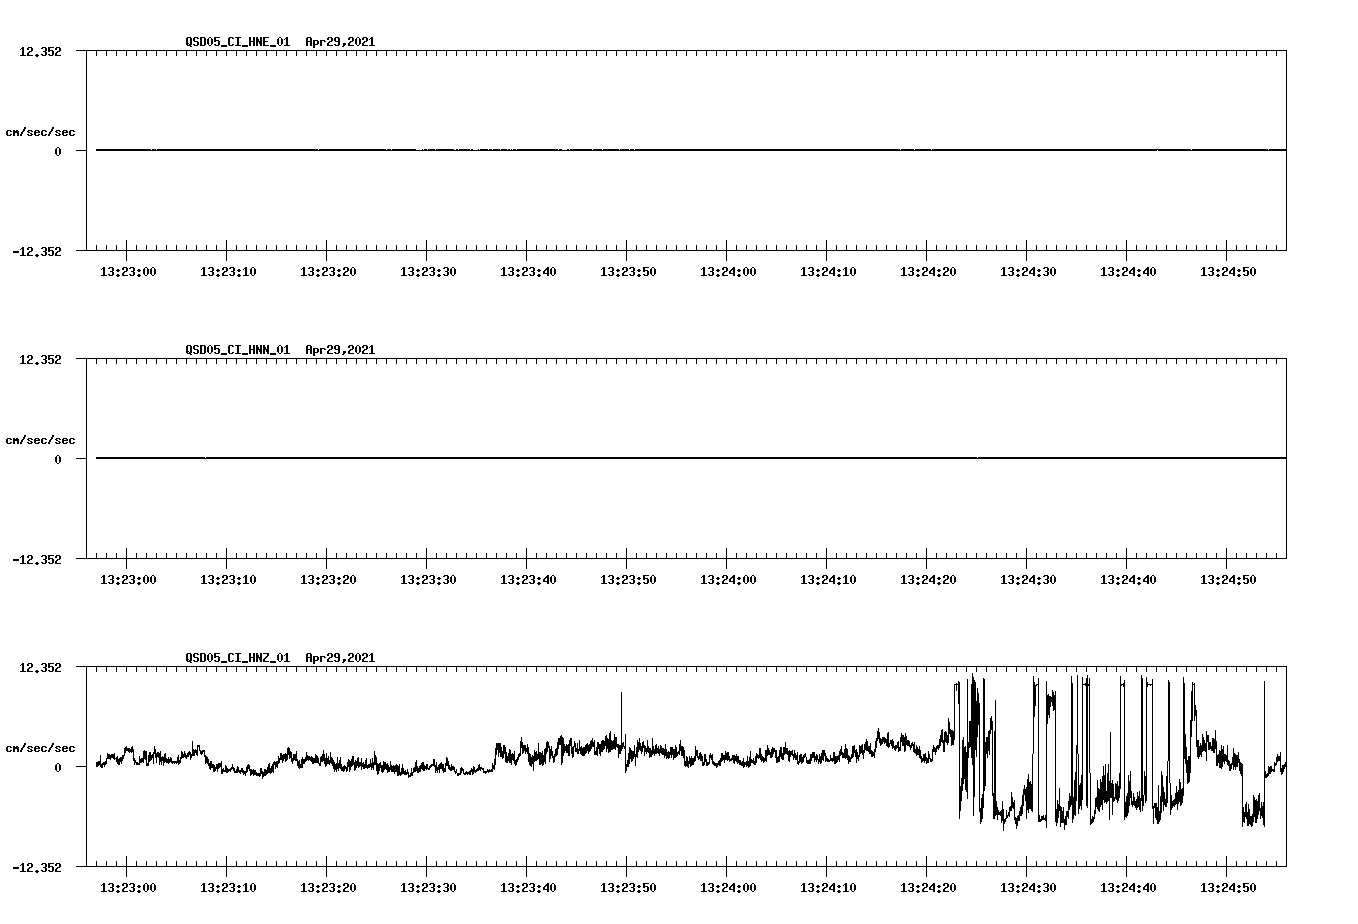The width and height of the screenshot is (1358, 924).
Task: Click the Apr29,2021 date on the HNZ plot
Action: pos(338,658)
